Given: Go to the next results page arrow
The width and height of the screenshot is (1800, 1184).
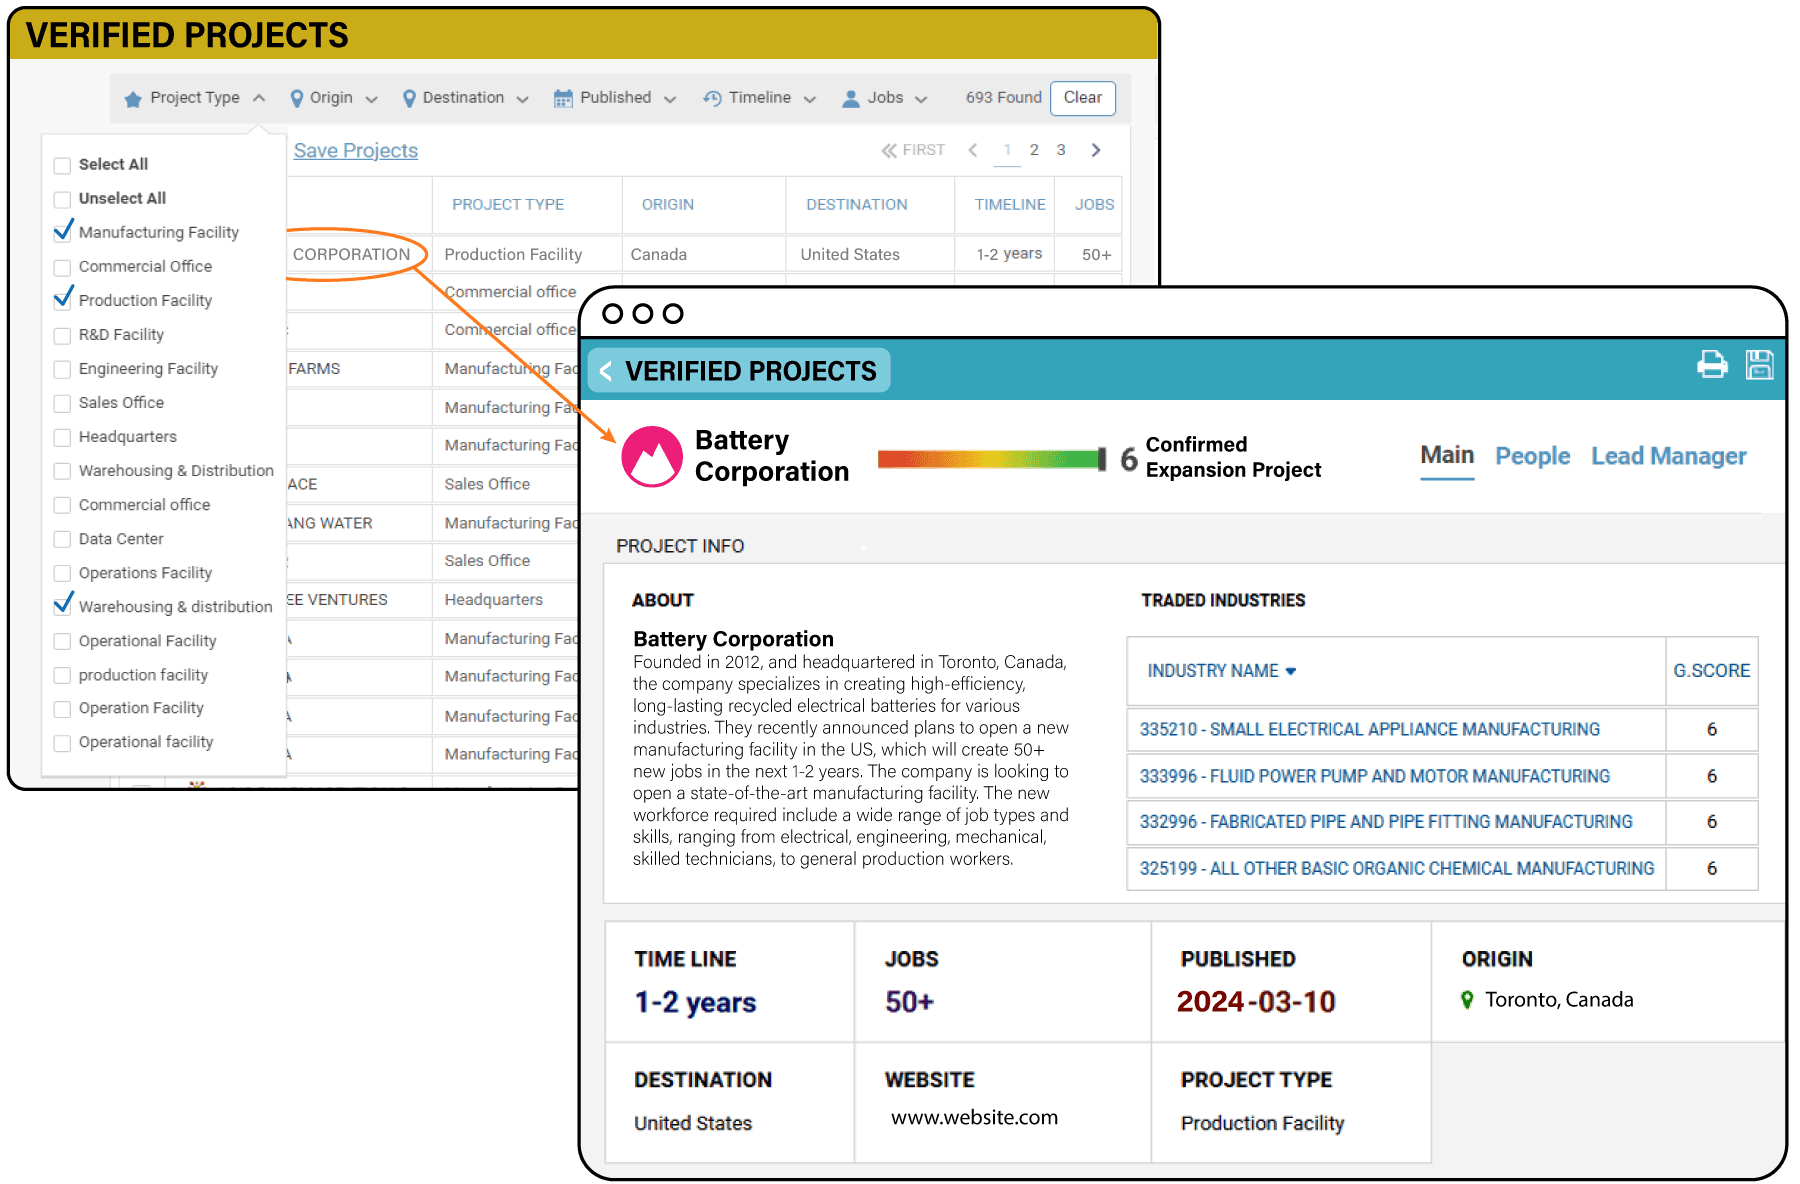Looking at the screenshot, I should (1096, 150).
